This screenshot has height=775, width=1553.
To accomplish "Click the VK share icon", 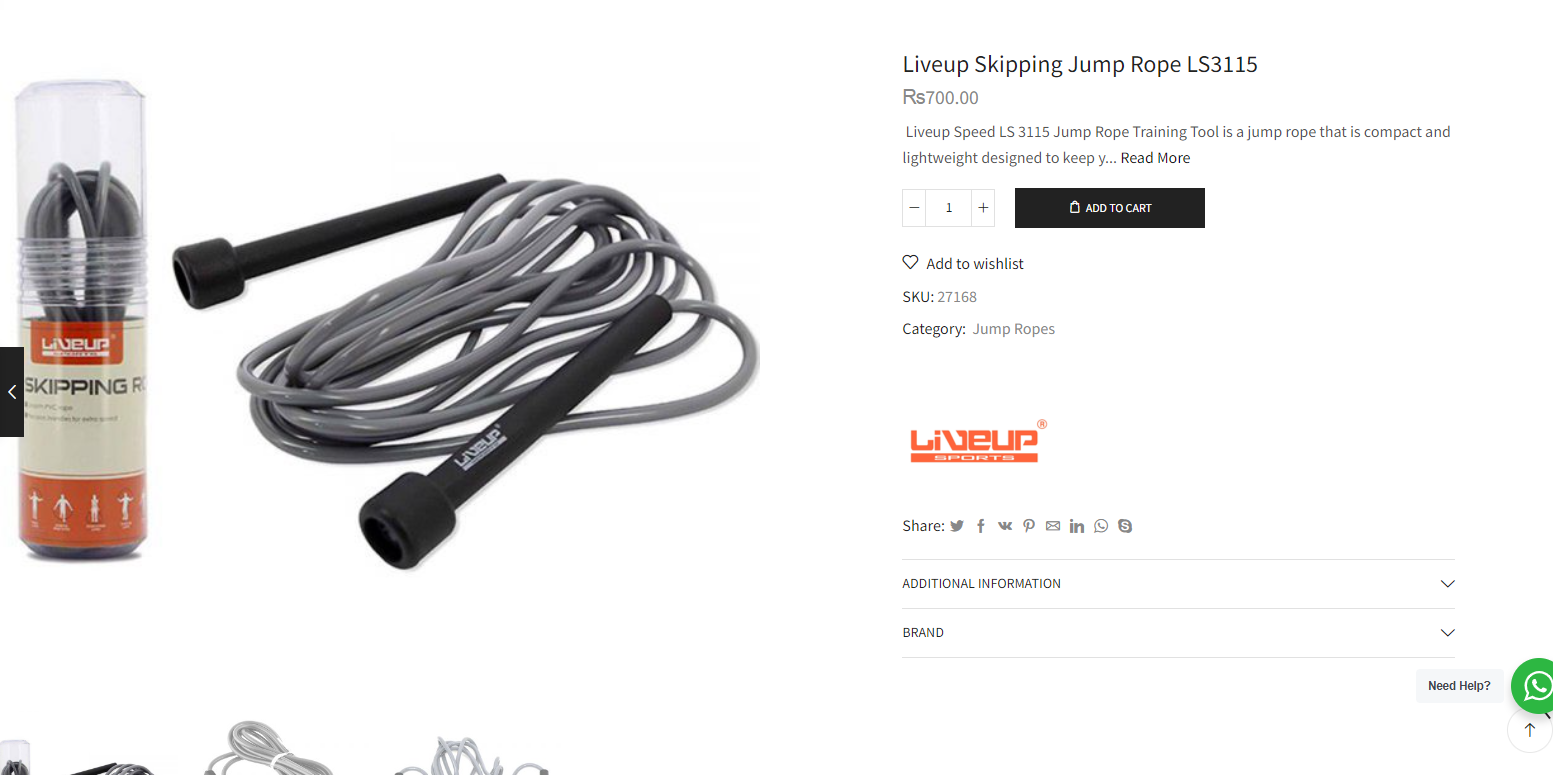I will [1005, 526].
